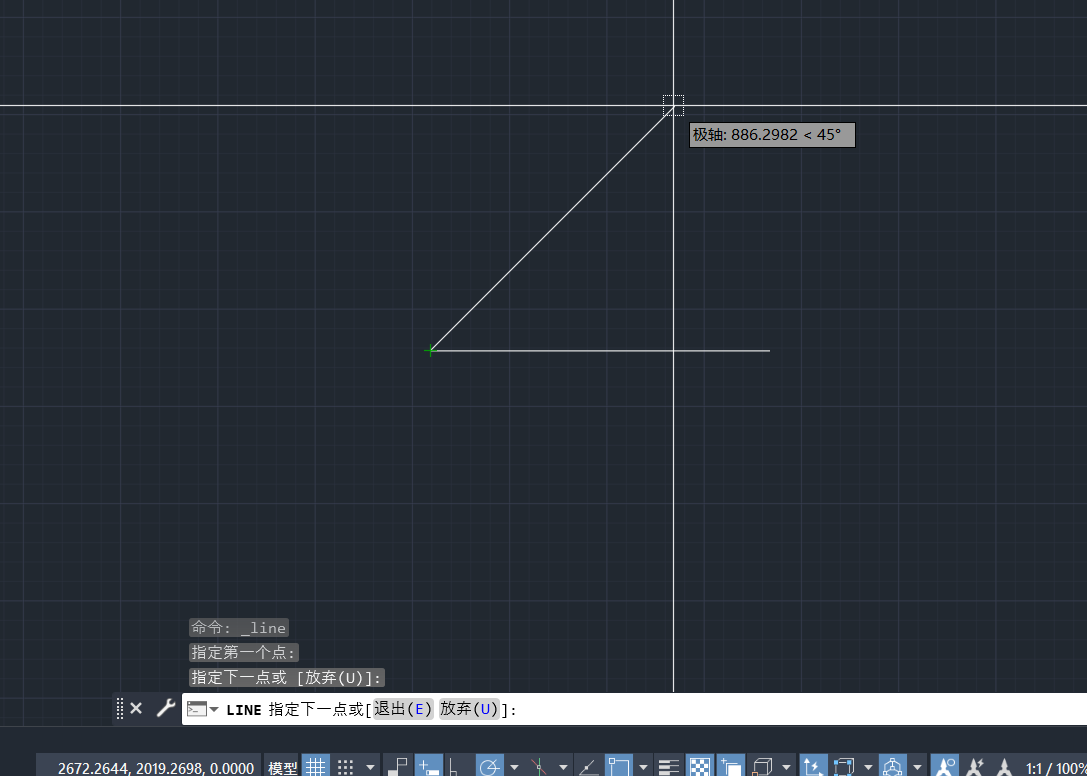This screenshot has width=1087, height=776.
Task: Click the dynamic input status icon
Action: (429, 767)
